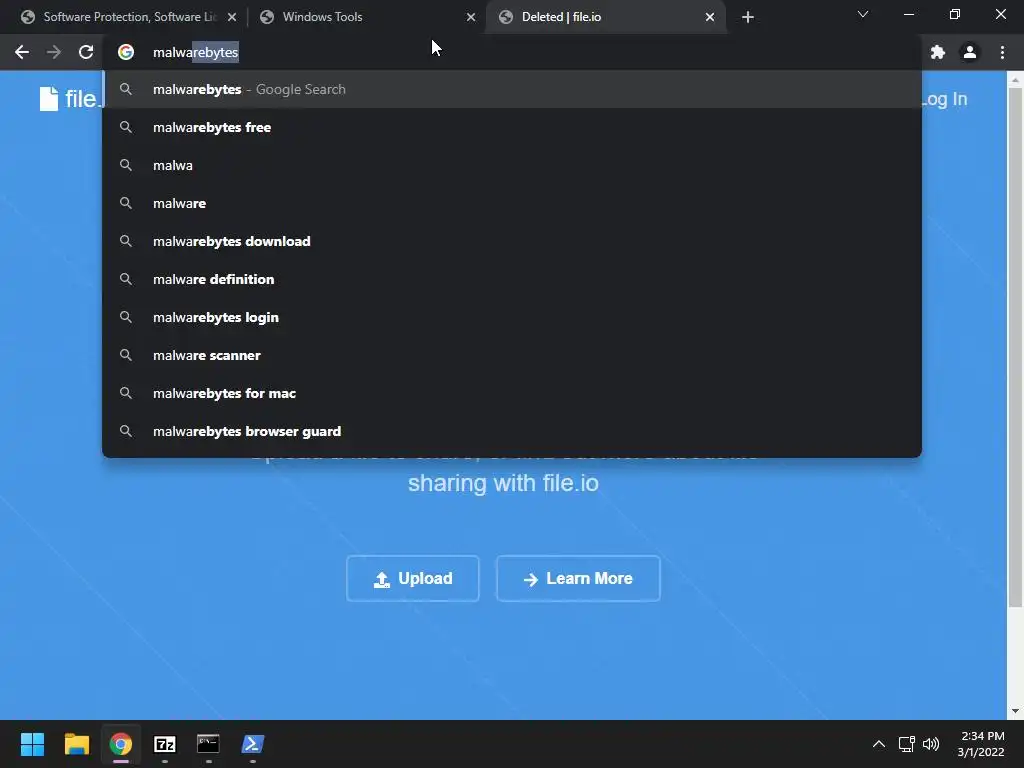Open the Windows Start menu
The height and width of the screenshot is (768, 1024).
pyautogui.click(x=32, y=744)
